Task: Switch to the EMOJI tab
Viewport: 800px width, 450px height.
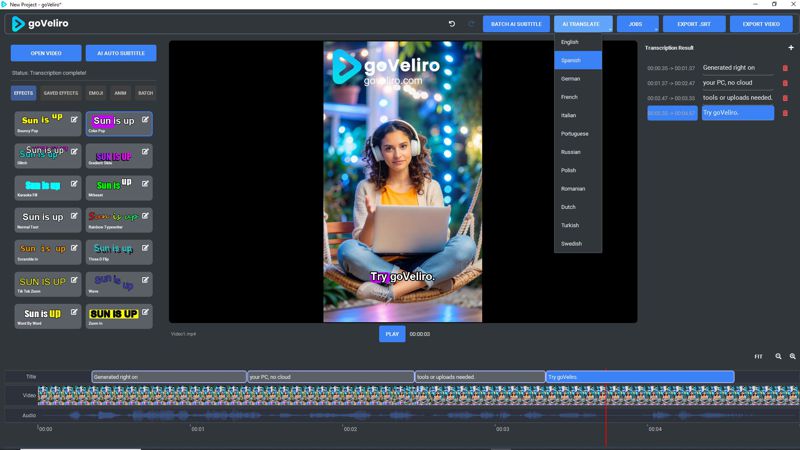Action: (96, 93)
